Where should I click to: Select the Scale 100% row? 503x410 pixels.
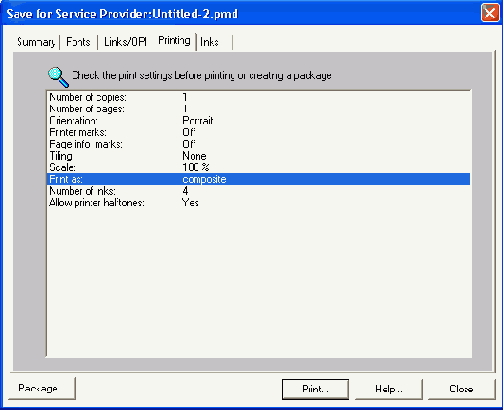[x=258, y=167]
